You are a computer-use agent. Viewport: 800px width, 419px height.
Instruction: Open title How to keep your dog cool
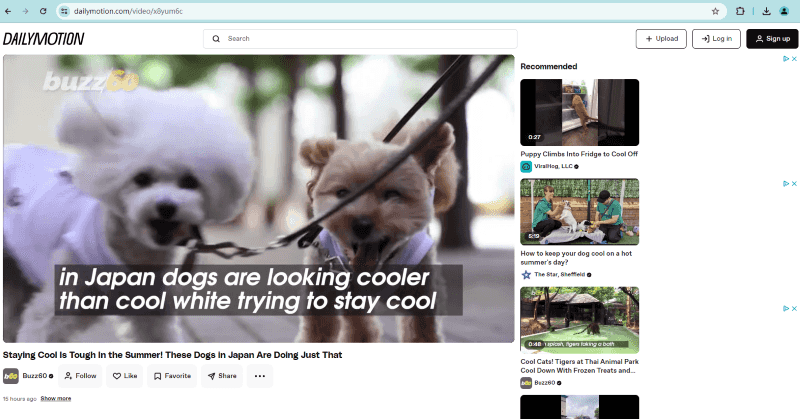click(x=576, y=258)
